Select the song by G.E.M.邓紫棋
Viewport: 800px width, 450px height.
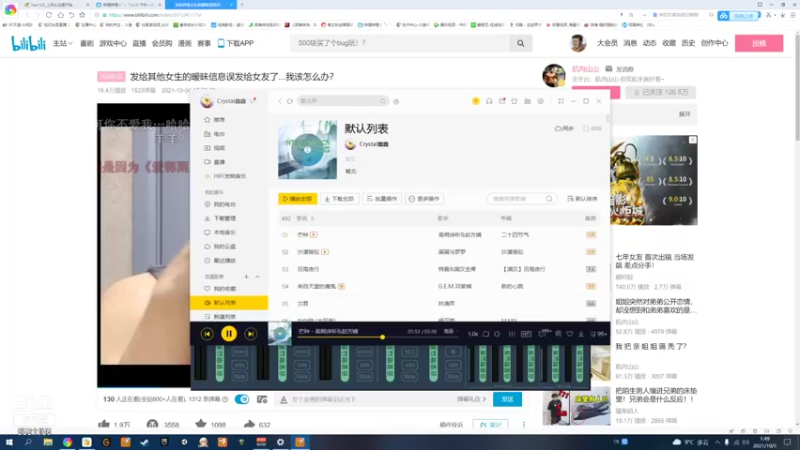[439, 286]
